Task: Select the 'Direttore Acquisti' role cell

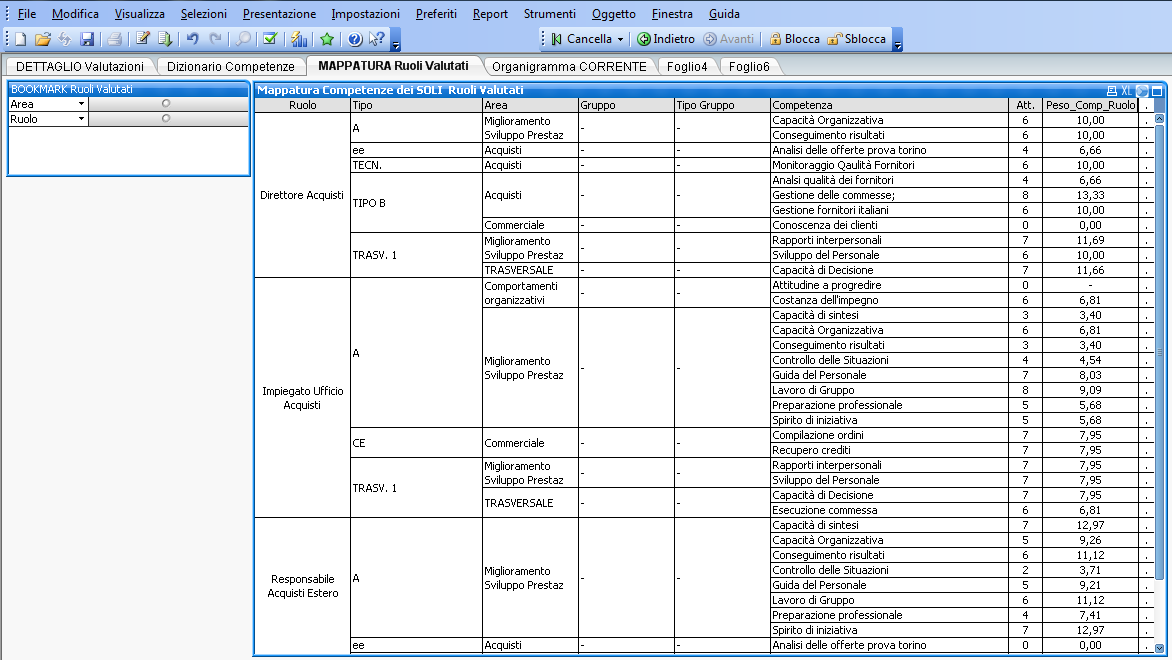Action: coord(303,195)
